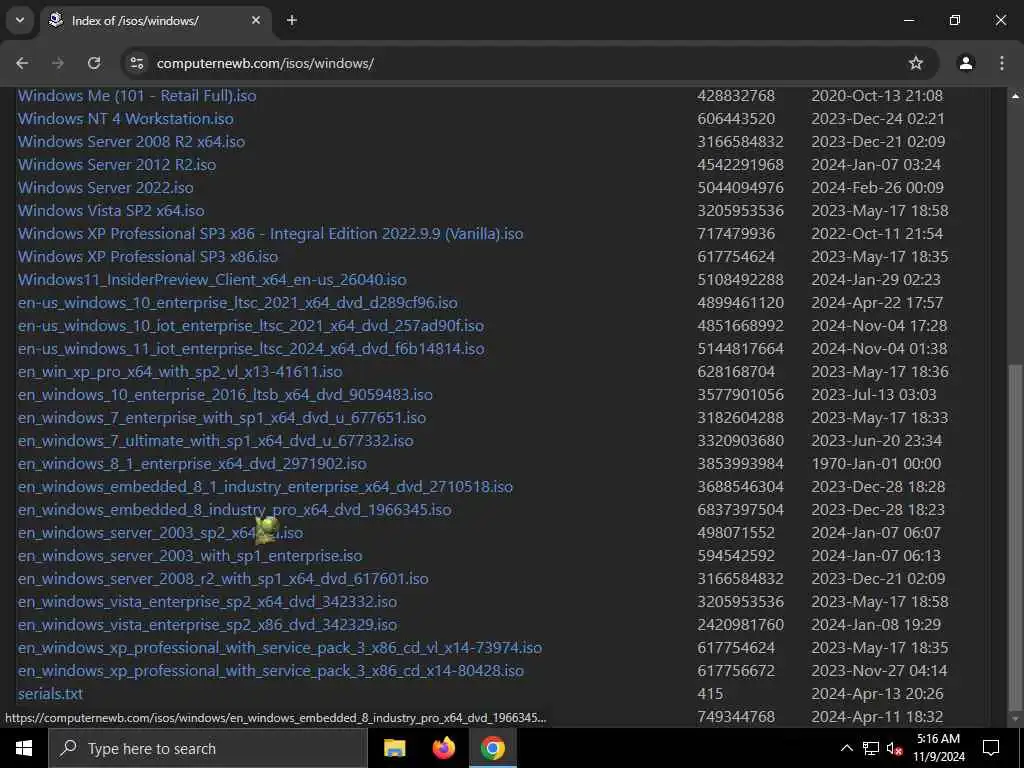1024x768 pixels.
Task: Open Chrome three-dot menu
Action: click(x=1002, y=63)
